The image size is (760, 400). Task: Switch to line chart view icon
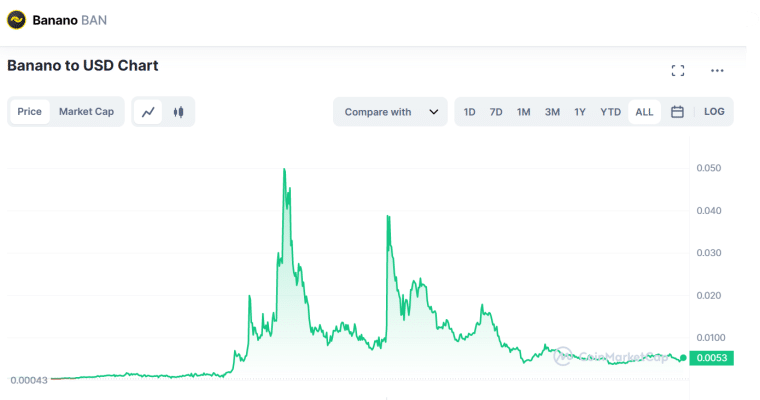[x=148, y=112]
